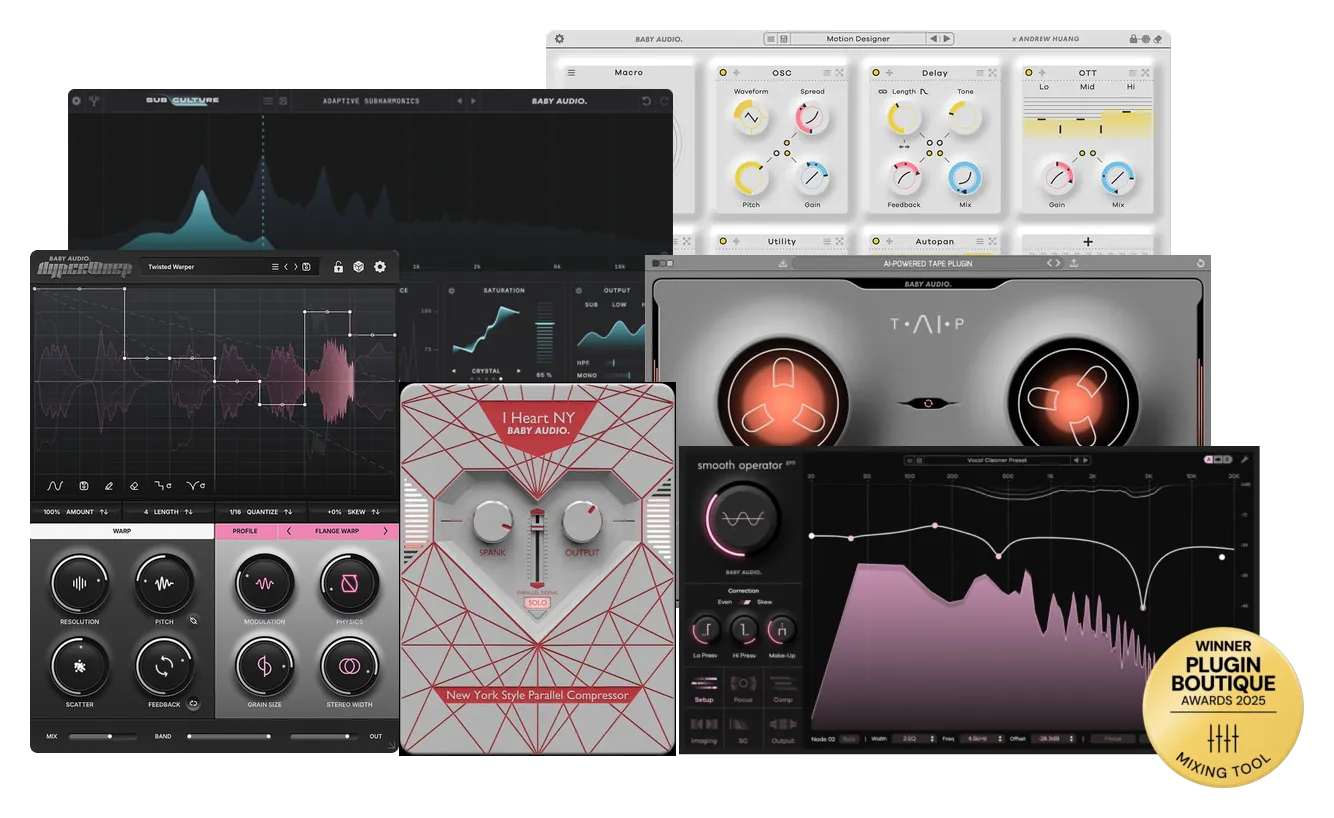The image size is (1334, 818).
Task: Click the QUANTIZE stepper arrows in HyperWarp
Action: tap(287, 512)
